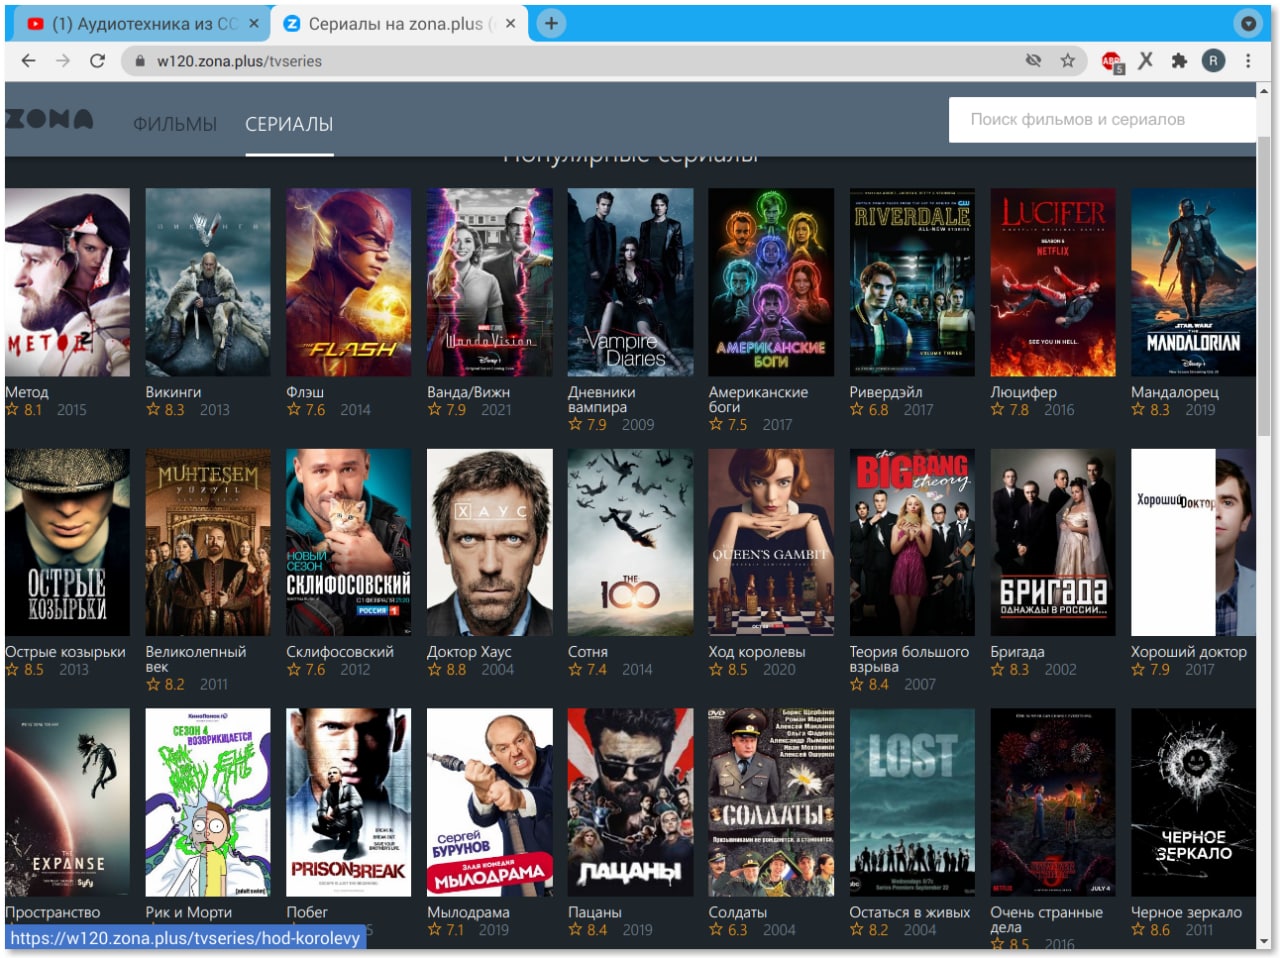Open the Черное зеркало poster
The width and height of the screenshot is (1280, 958).
point(1193,802)
